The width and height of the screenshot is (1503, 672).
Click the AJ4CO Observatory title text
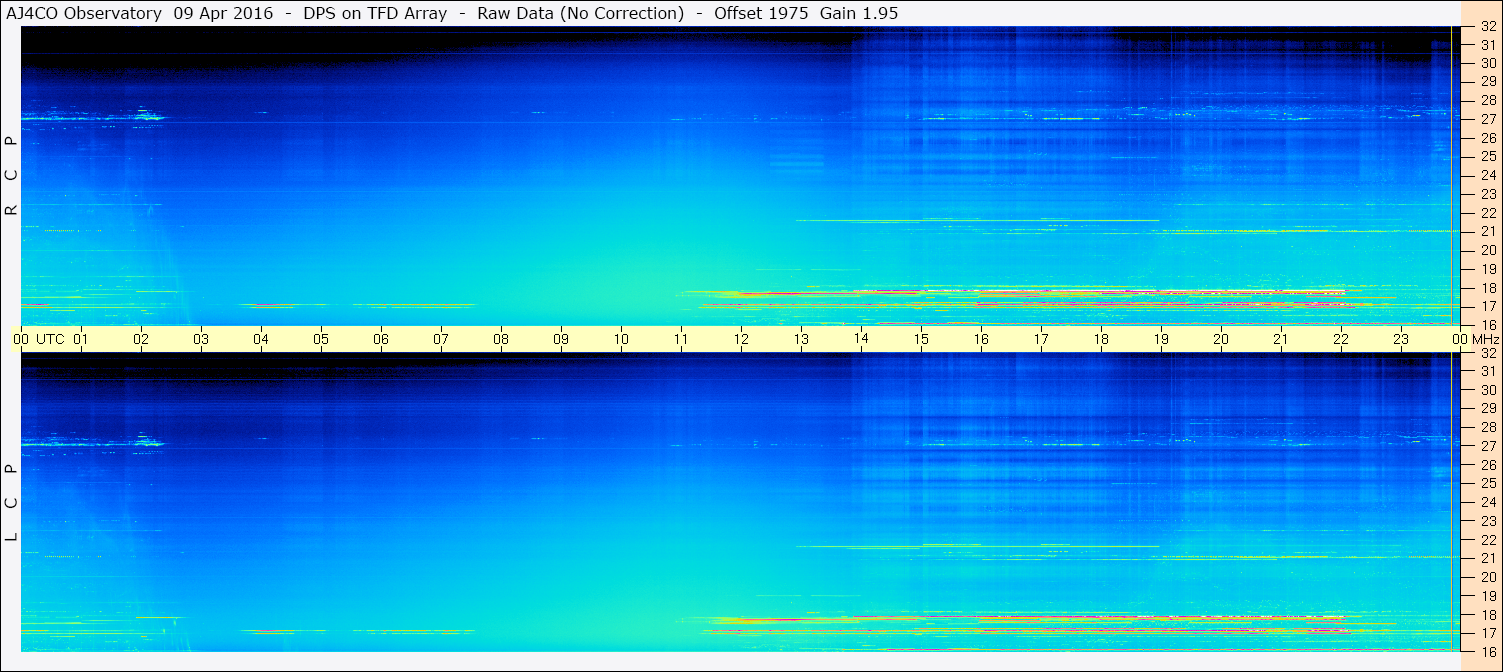coord(84,14)
